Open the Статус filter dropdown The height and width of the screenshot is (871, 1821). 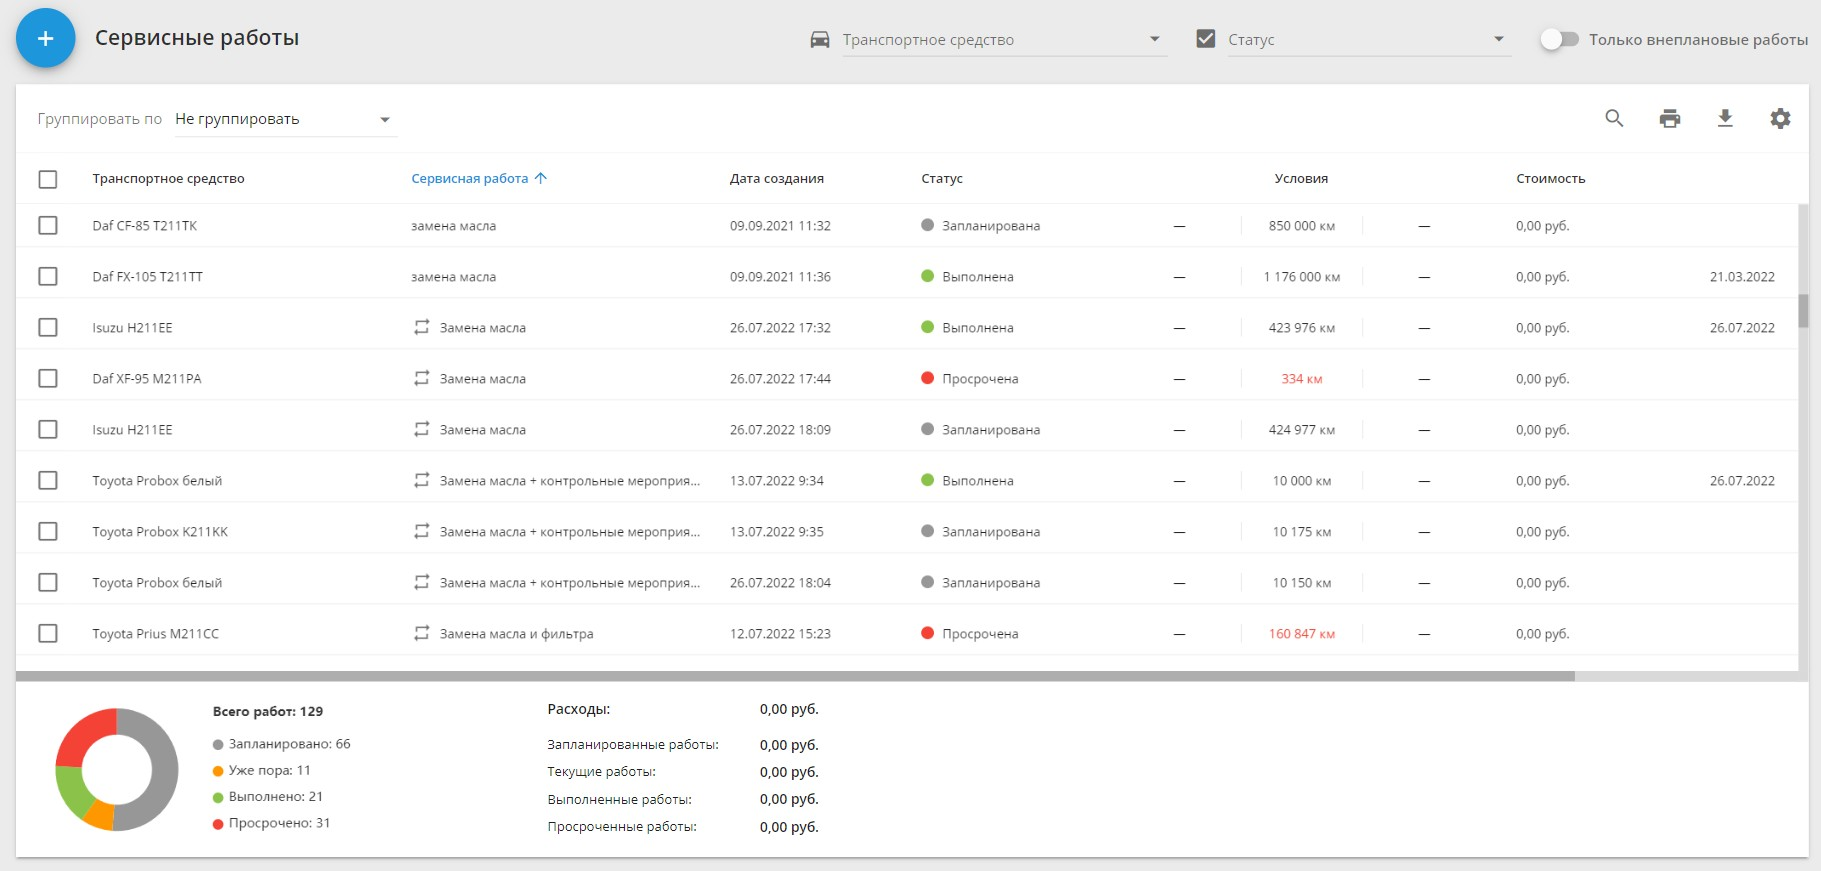point(1368,40)
